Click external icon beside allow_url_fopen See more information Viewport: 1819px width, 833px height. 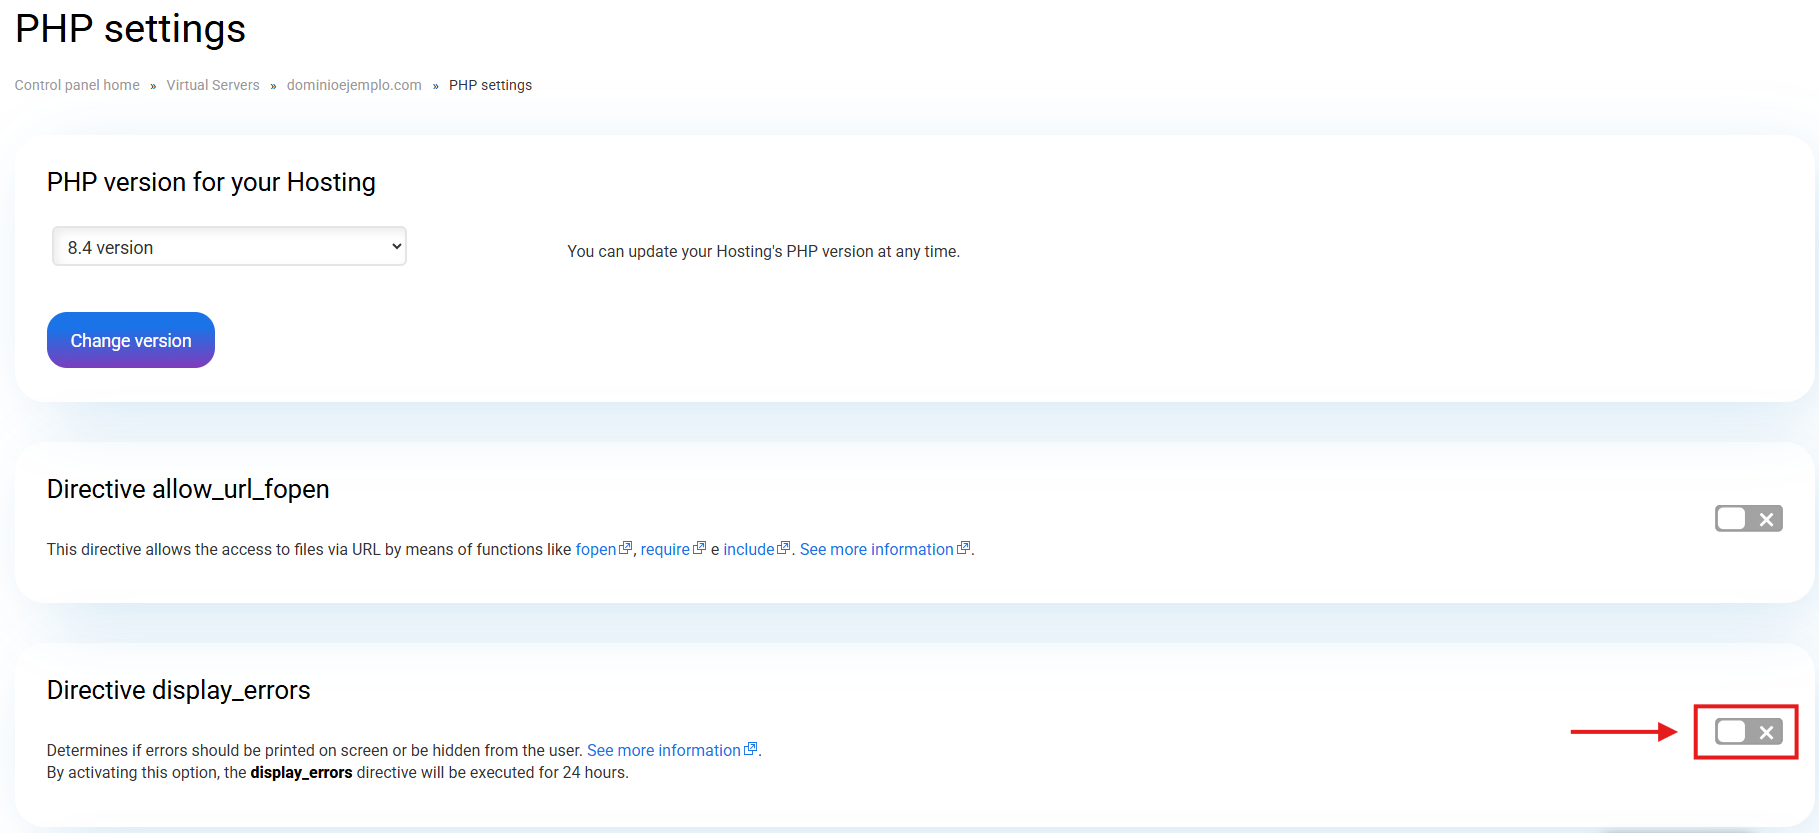(964, 548)
